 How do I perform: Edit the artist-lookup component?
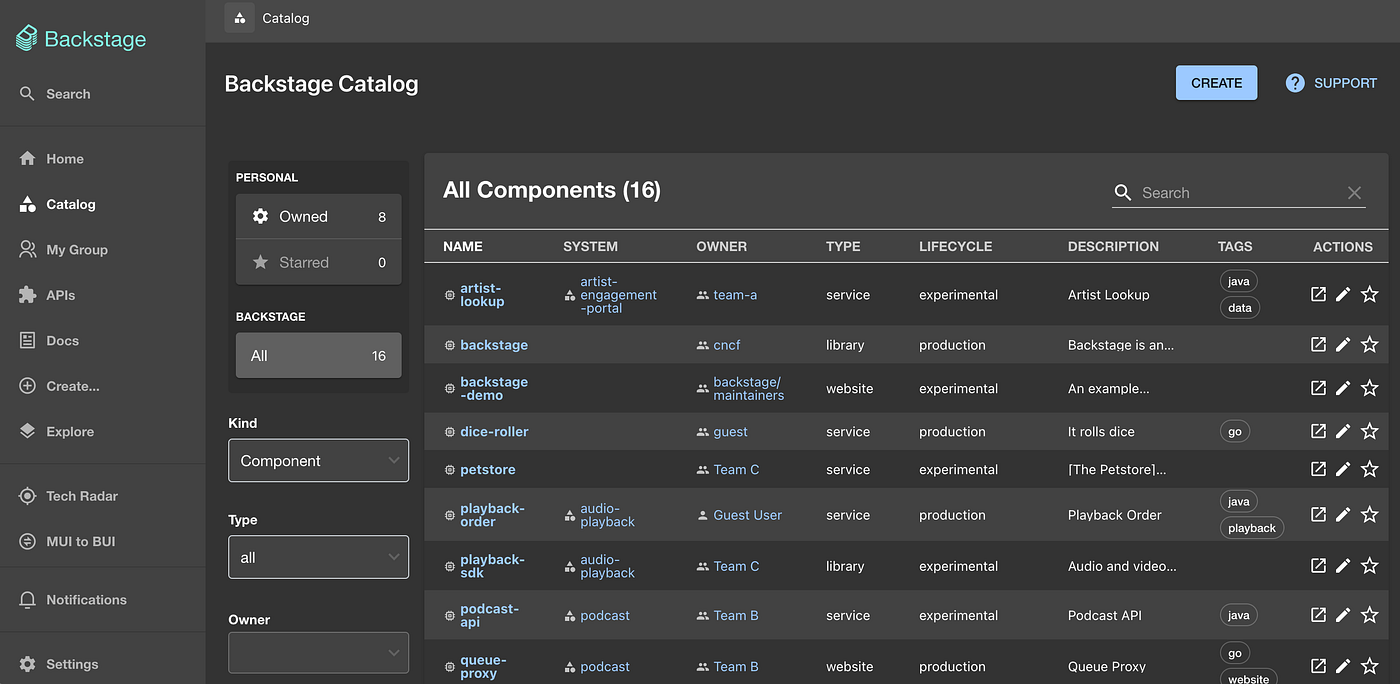[1343, 294]
